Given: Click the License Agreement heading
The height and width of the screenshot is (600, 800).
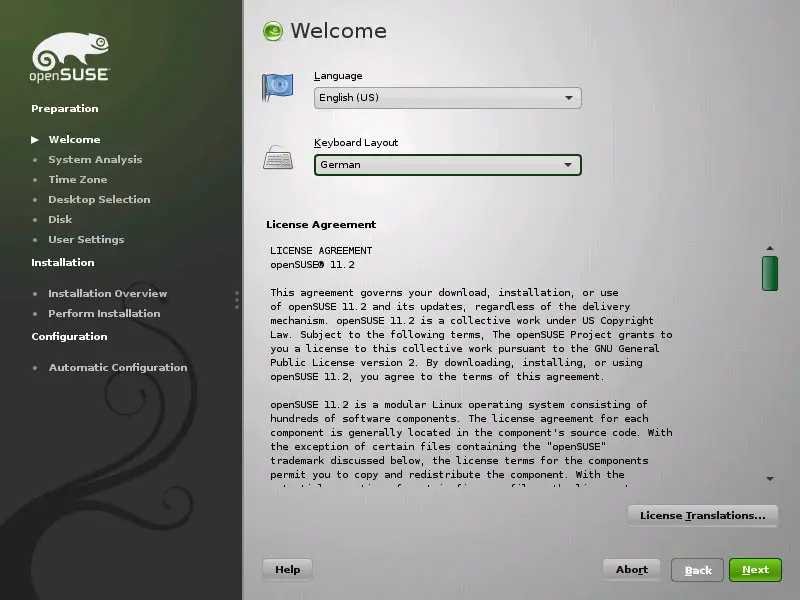Looking at the screenshot, I should click(x=321, y=224).
